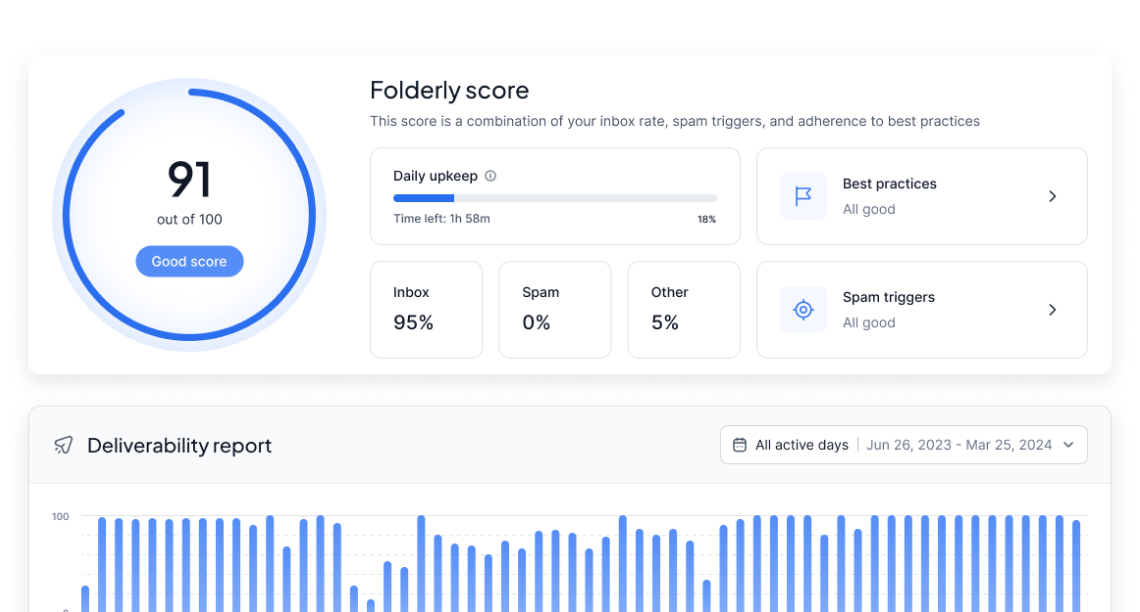The image size is (1140, 612).
Task: Open the Inbox 95% stat card
Action: pos(426,309)
